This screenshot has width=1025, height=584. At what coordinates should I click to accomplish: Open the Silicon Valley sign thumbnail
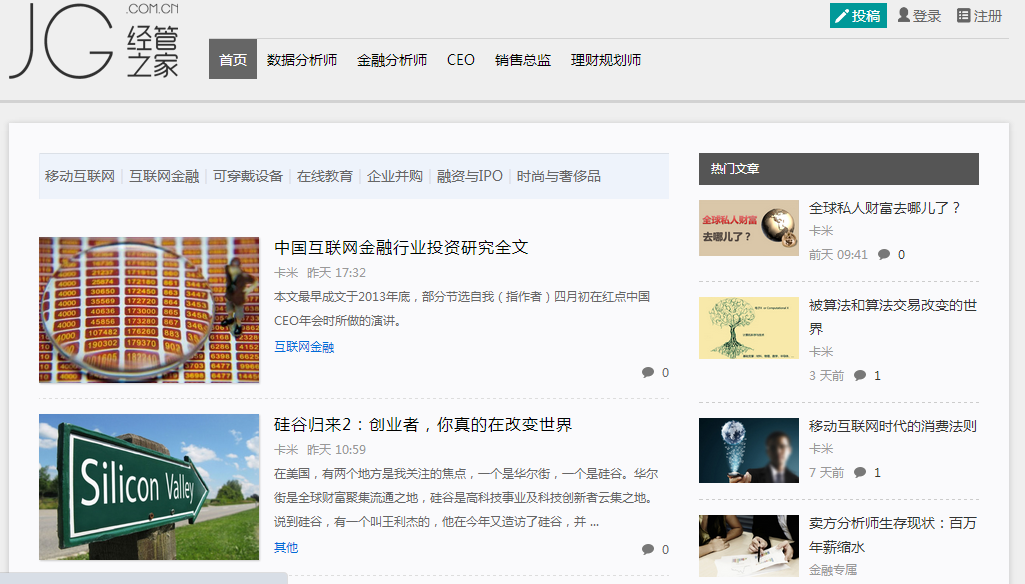pyautogui.click(x=149, y=487)
